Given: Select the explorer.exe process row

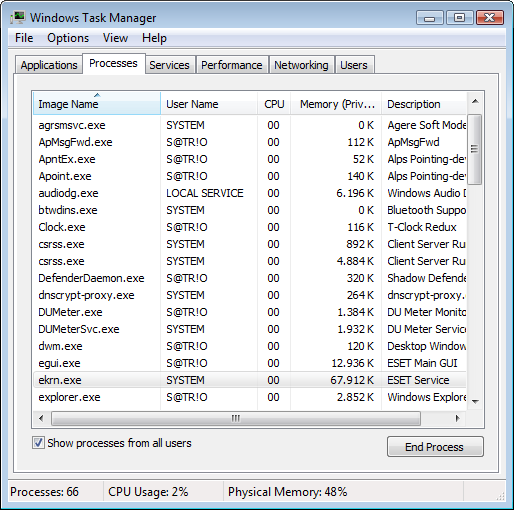Looking at the screenshot, I should coord(250,397).
